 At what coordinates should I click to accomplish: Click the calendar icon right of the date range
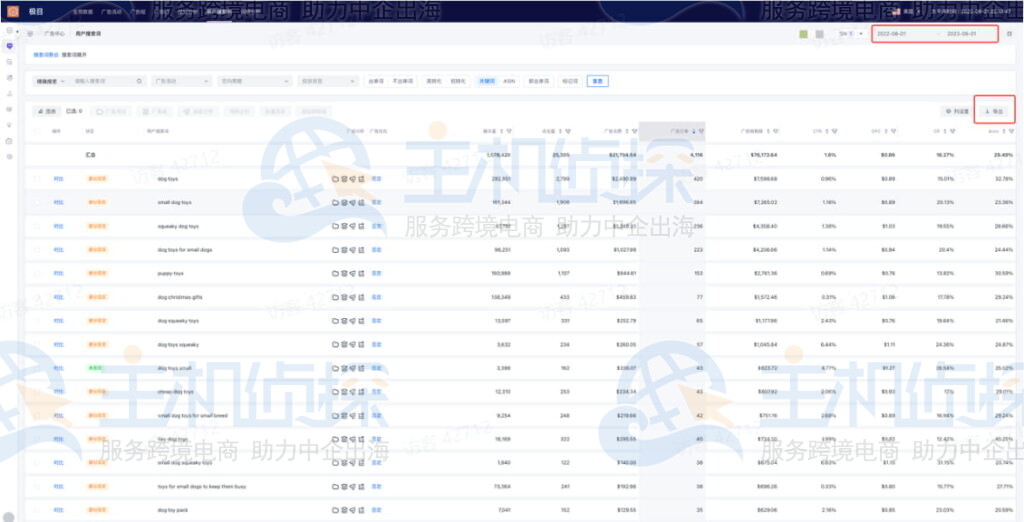pyautogui.click(x=1009, y=33)
